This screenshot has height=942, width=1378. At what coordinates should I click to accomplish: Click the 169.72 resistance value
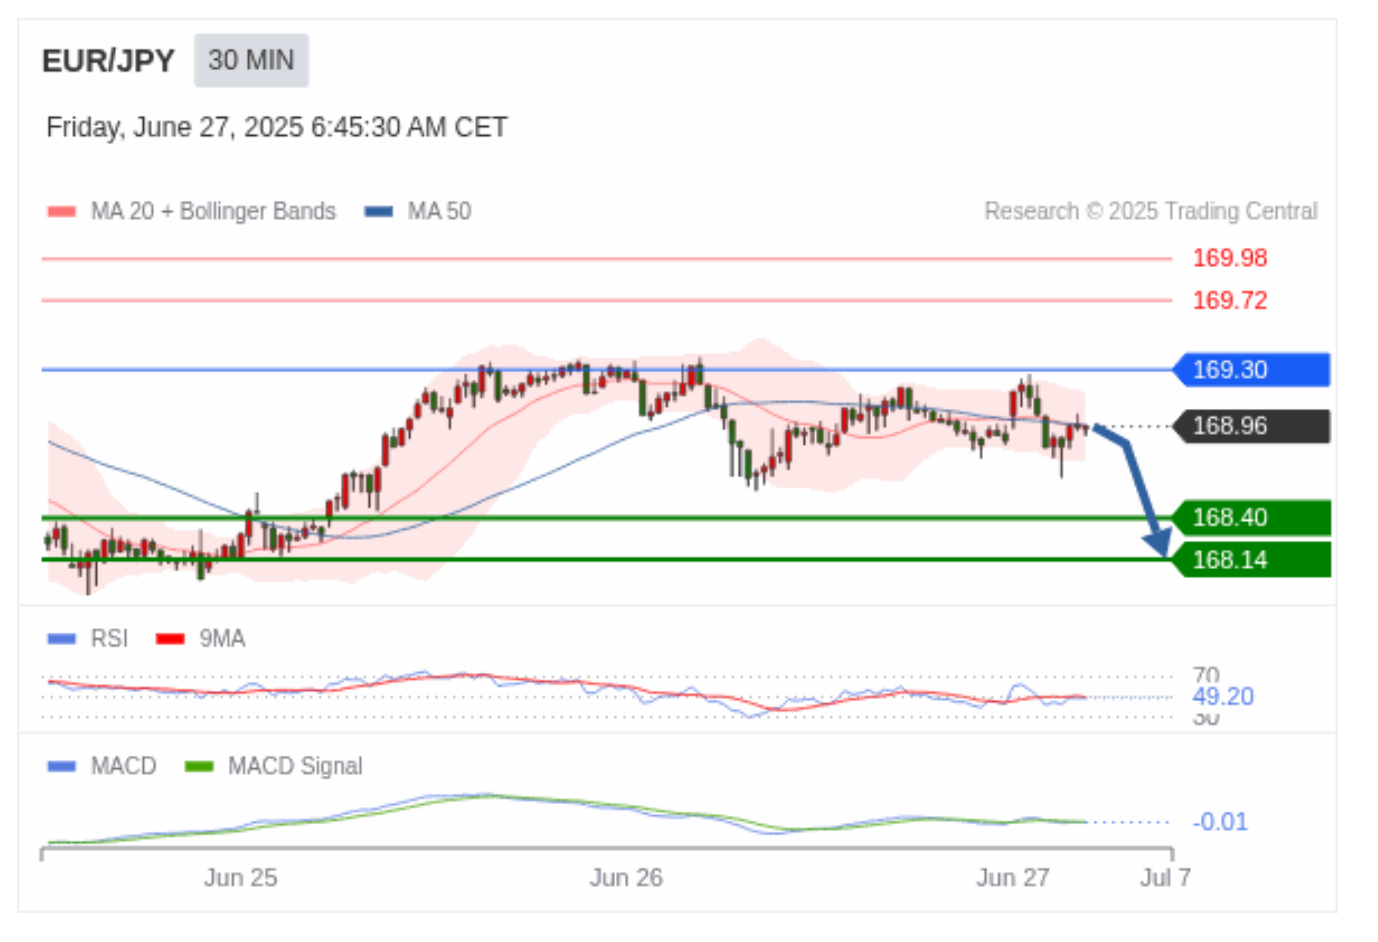coord(1229,300)
